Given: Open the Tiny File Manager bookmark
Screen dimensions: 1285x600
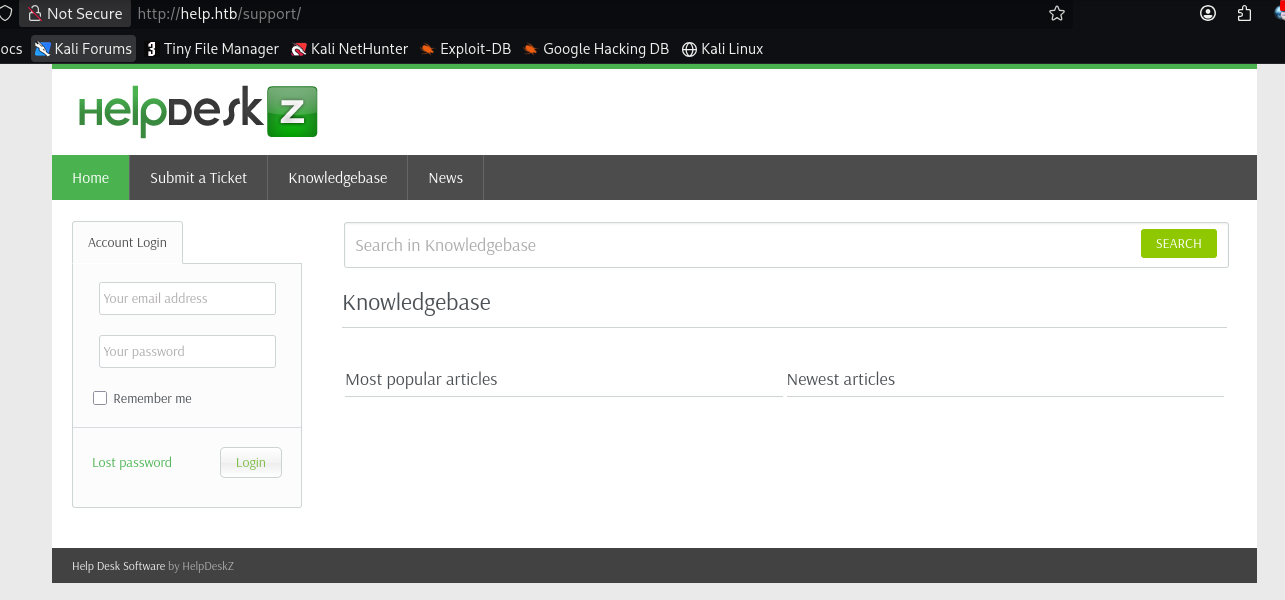Looking at the screenshot, I should [x=212, y=49].
